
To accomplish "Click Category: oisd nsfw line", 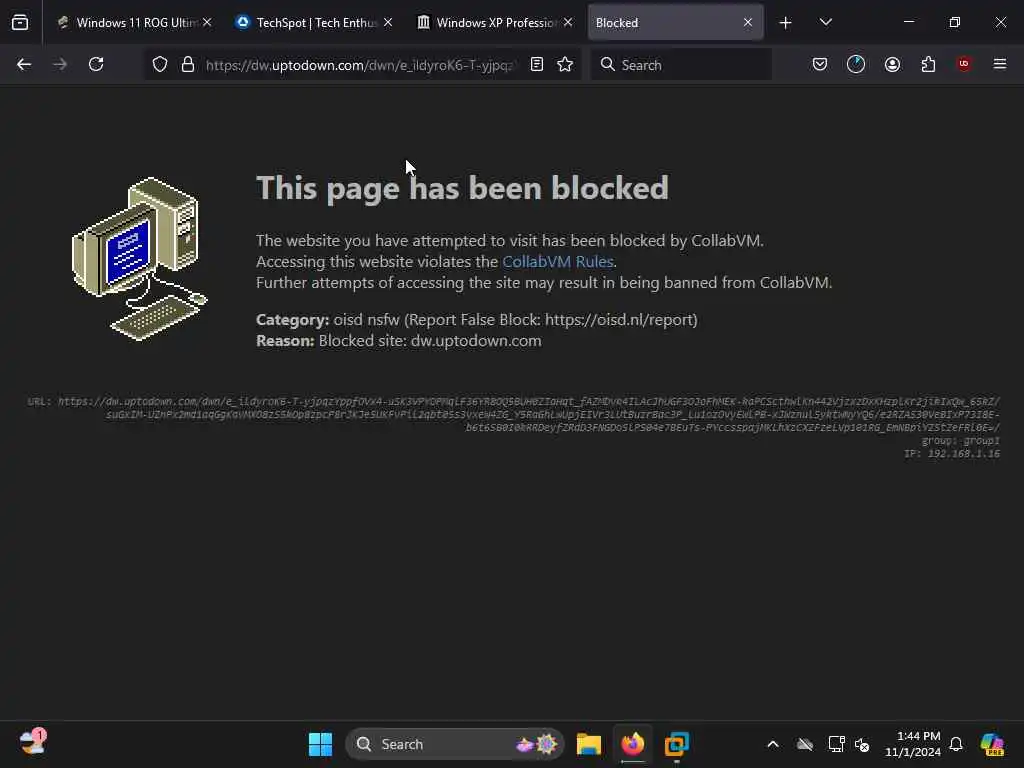I will point(477,319).
